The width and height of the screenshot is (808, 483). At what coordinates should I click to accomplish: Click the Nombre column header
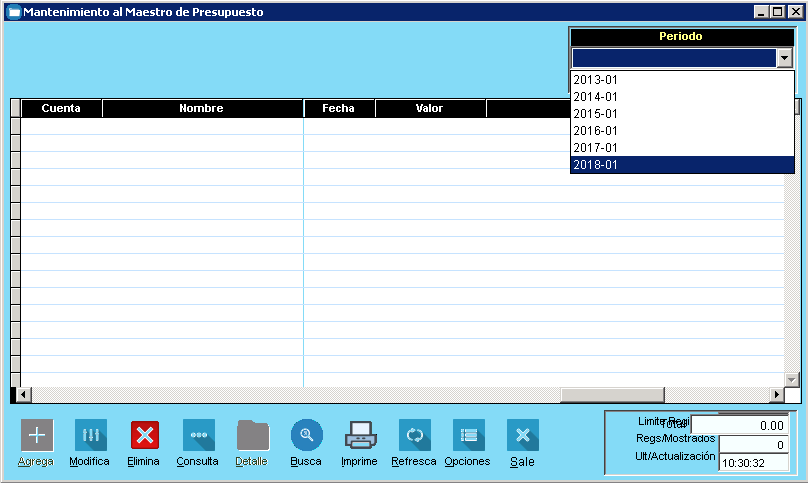[x=201, y=108]
